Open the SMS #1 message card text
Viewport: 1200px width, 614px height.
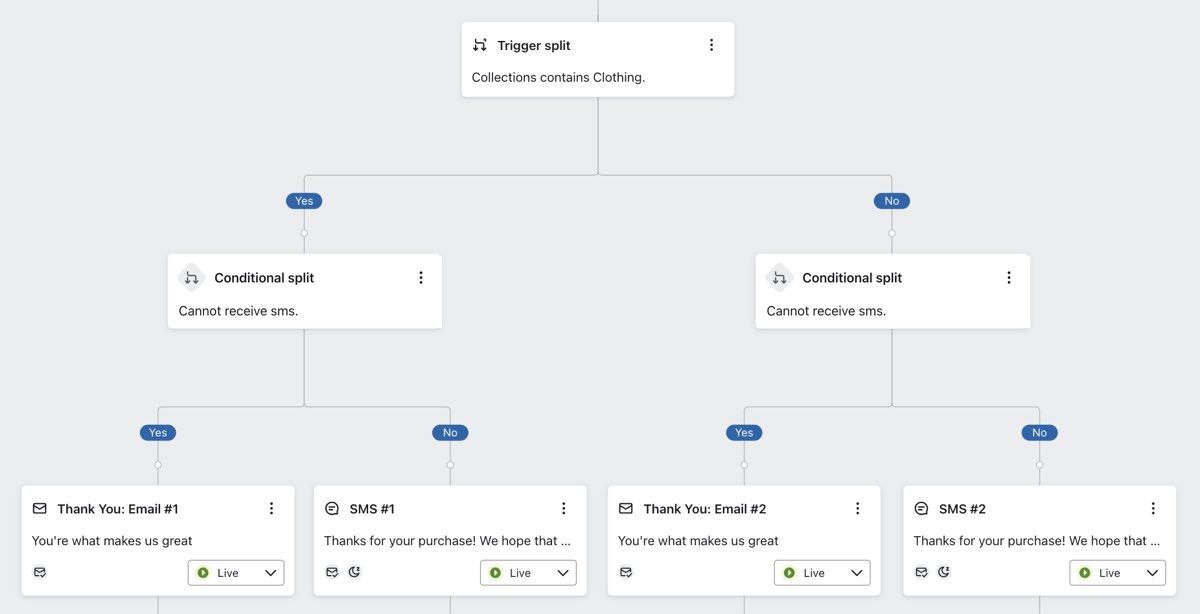point(447,541)
